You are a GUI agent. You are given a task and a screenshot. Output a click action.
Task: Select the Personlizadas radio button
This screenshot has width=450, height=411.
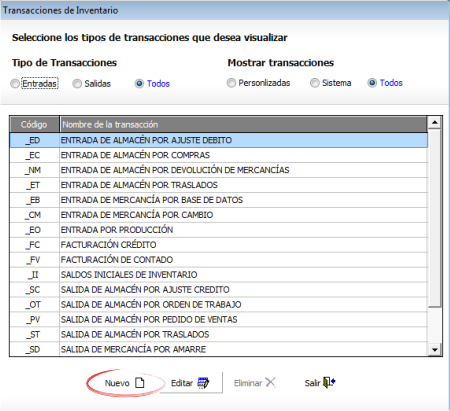coord(231,83)
